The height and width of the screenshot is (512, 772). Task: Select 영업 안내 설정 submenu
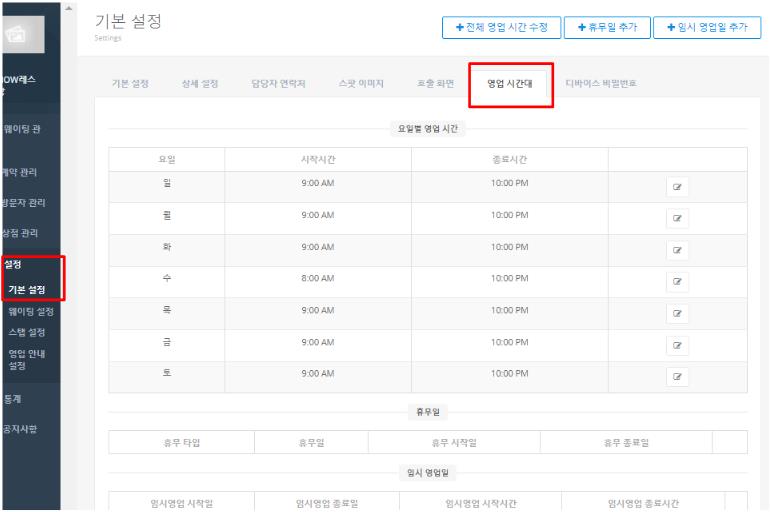click(27, 360)
